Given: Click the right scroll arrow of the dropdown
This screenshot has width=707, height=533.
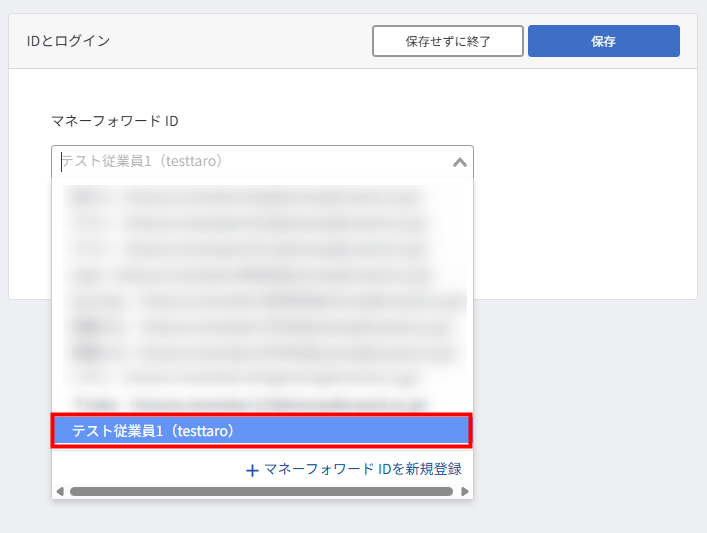Looking at the screenshot, I should [x=465, y=491].
